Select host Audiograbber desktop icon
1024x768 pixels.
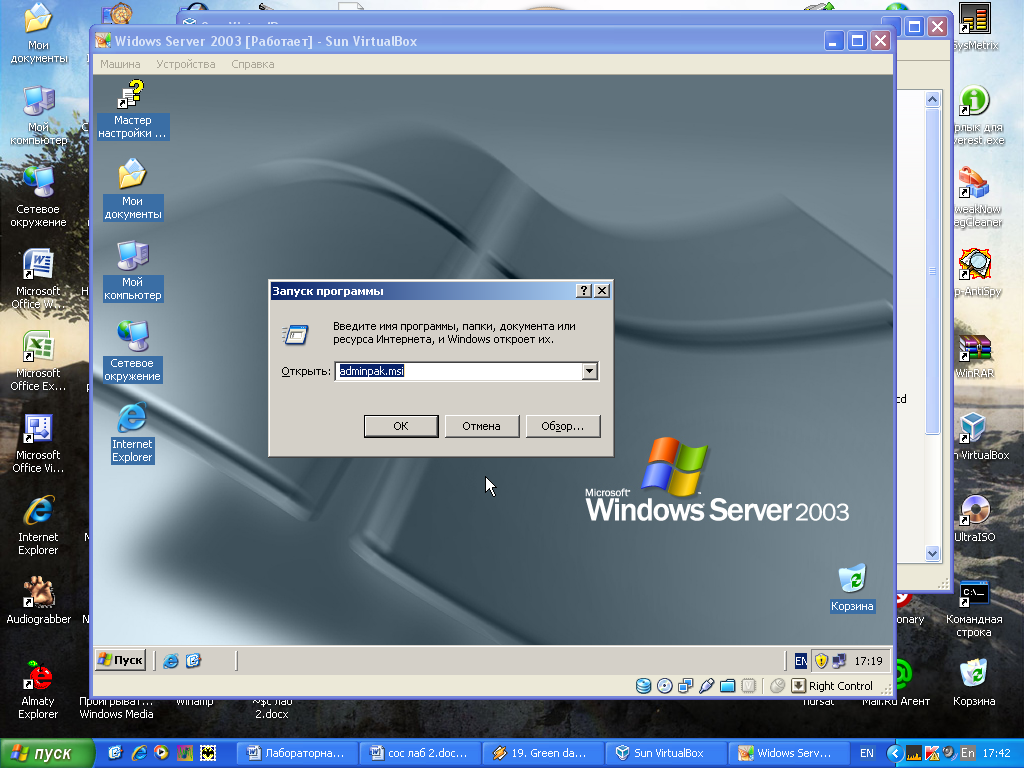click(38, 600)
